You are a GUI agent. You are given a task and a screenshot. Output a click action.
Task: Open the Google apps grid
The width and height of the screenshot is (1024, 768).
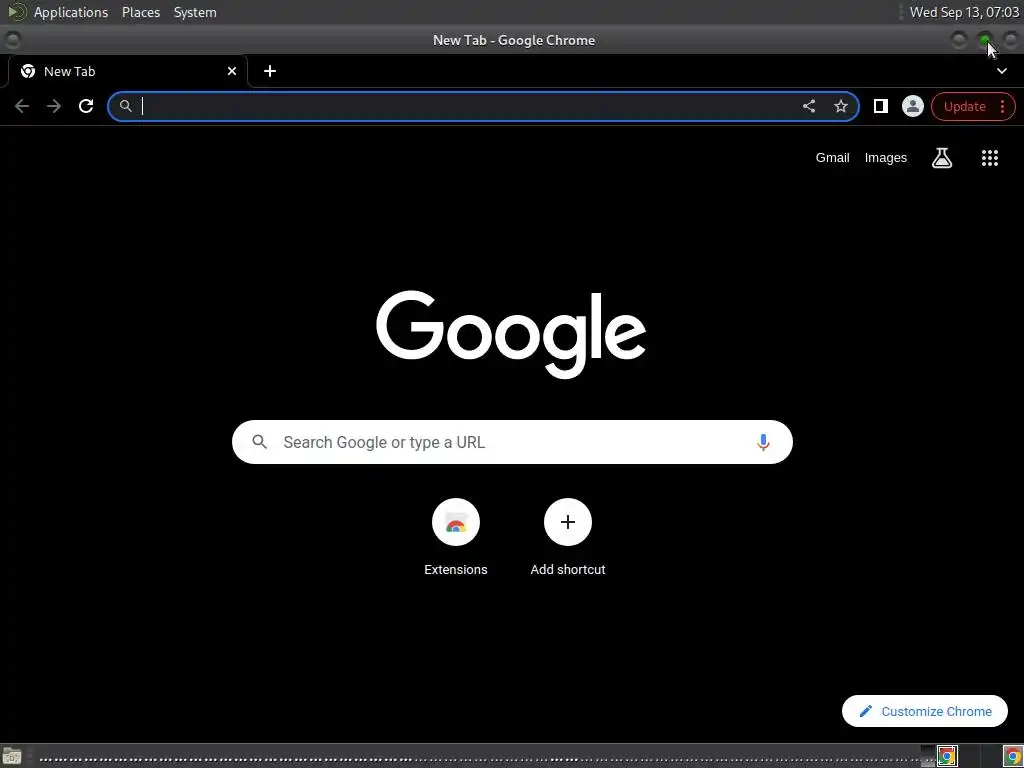tap(989, 157)
